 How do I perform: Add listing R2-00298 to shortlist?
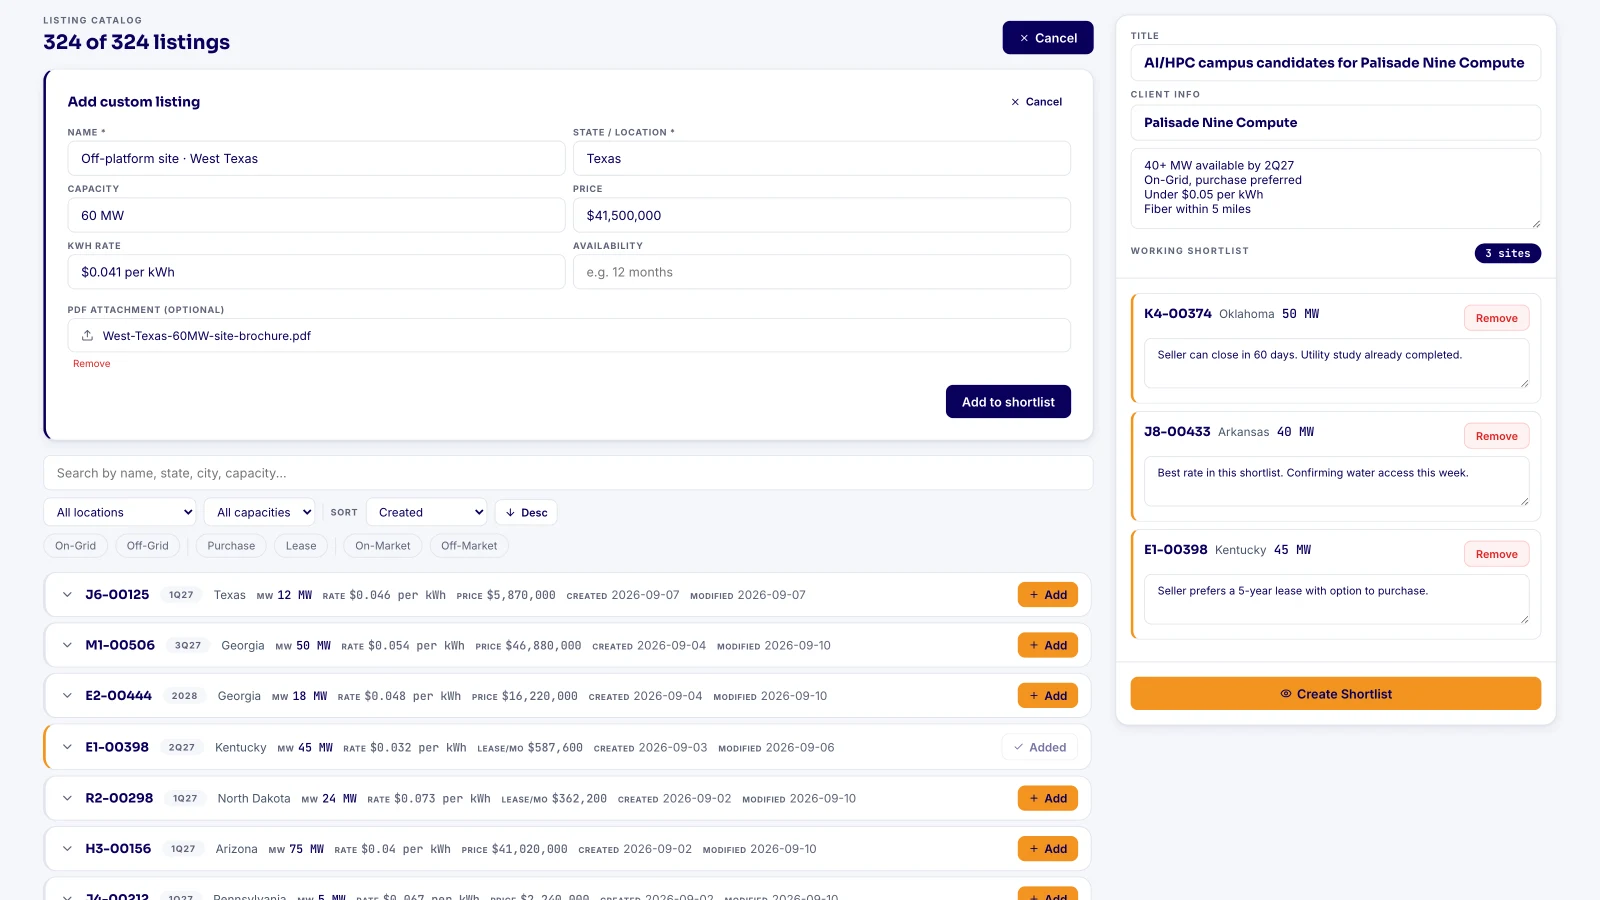pyautogui.click(x=1048, y=799)
